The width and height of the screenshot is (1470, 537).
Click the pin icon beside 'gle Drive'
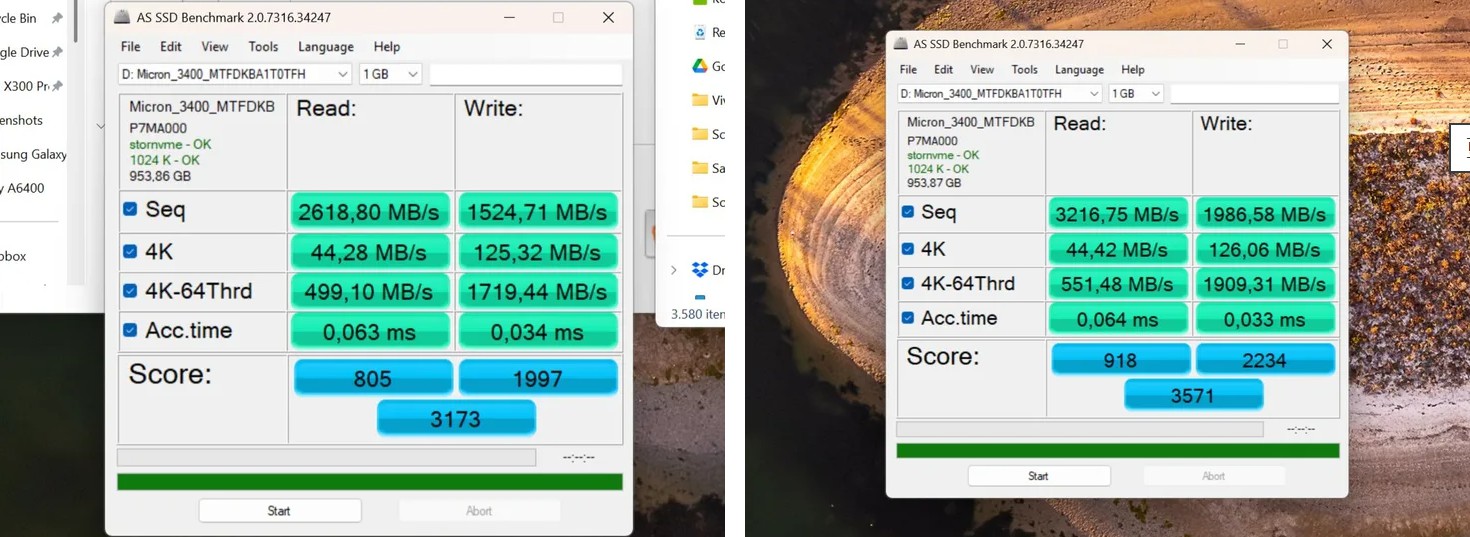[x=57, y=53]
